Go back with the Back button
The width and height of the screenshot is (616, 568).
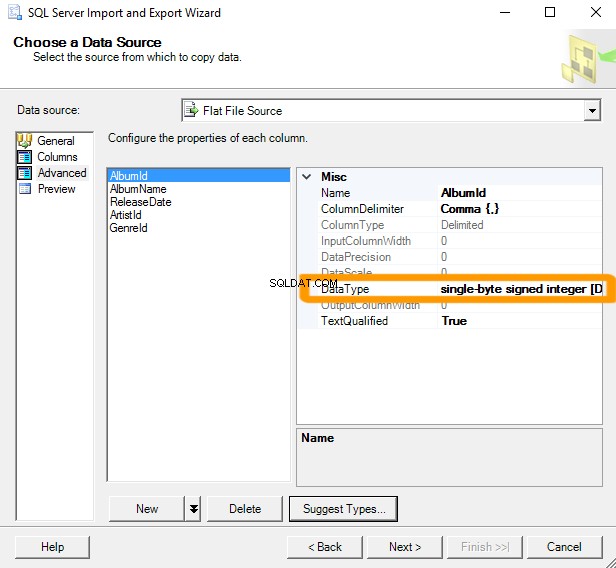(324, 547)
